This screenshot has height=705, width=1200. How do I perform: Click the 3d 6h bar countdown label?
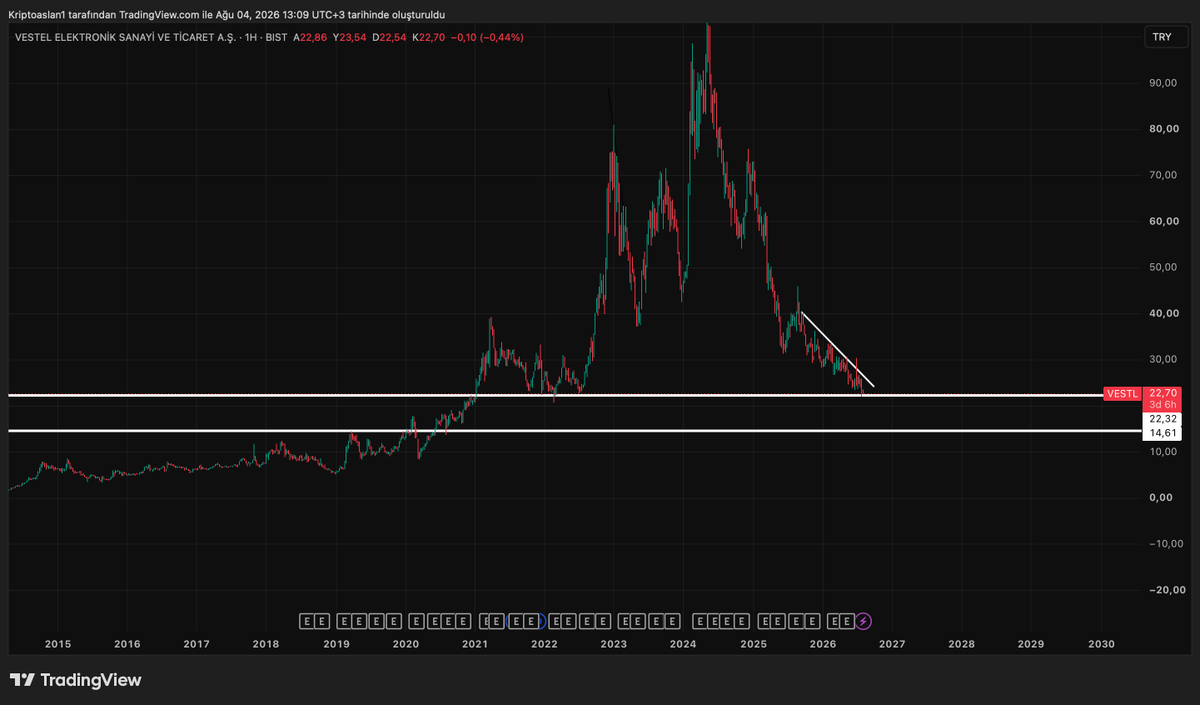tap(1162, 404)
